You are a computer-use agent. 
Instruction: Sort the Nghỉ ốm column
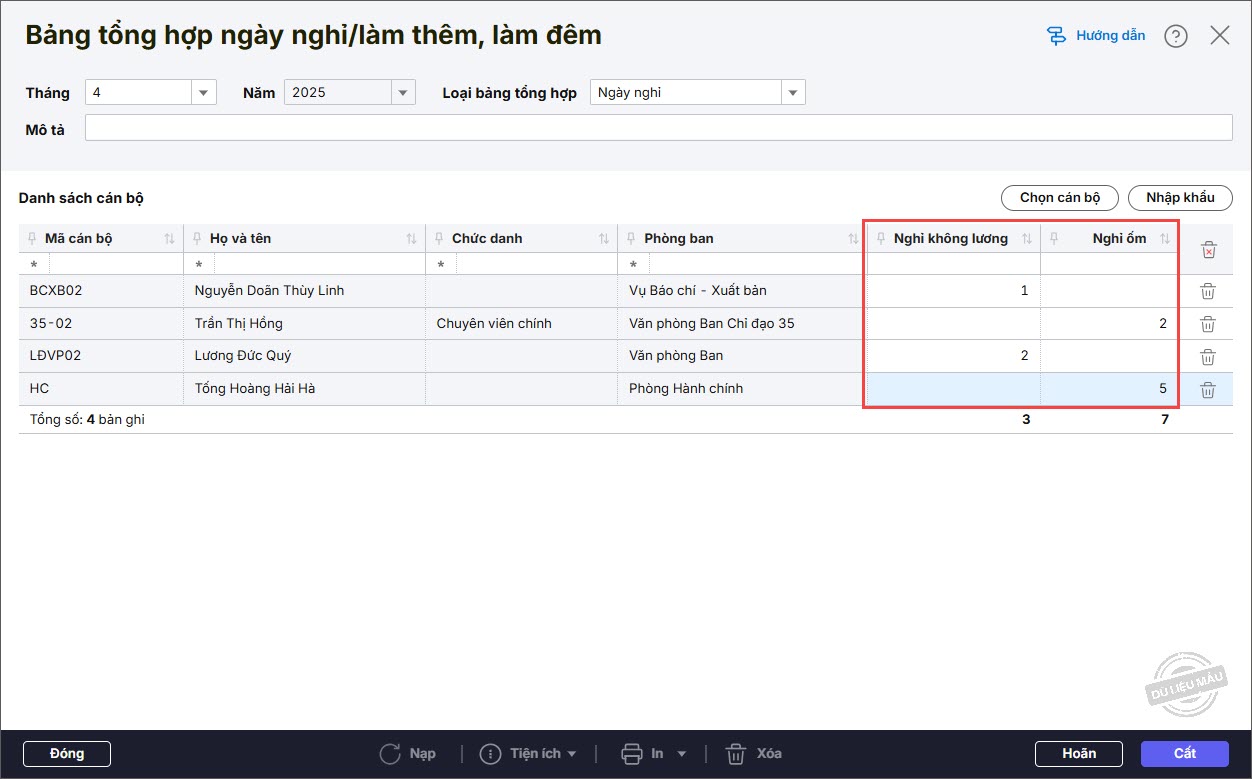point(1165,239)
